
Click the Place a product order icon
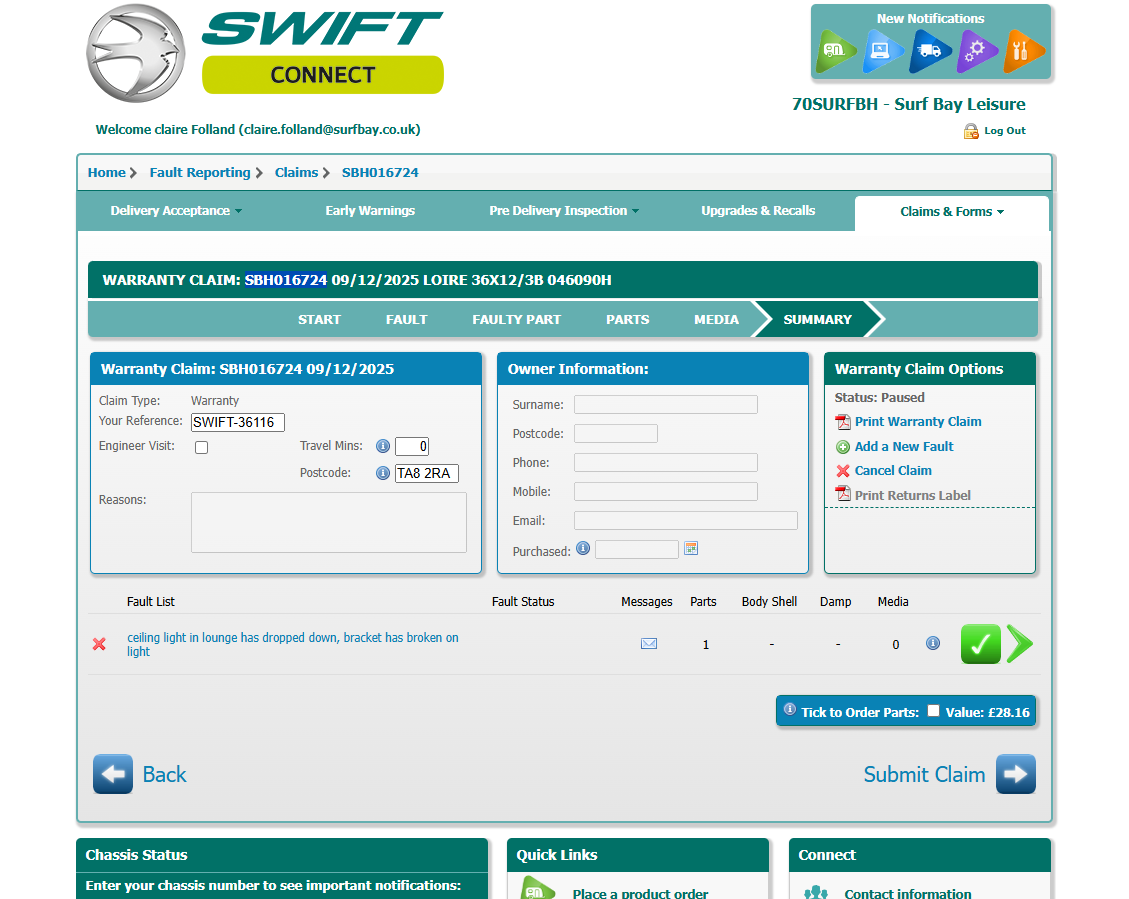point(538,888)
